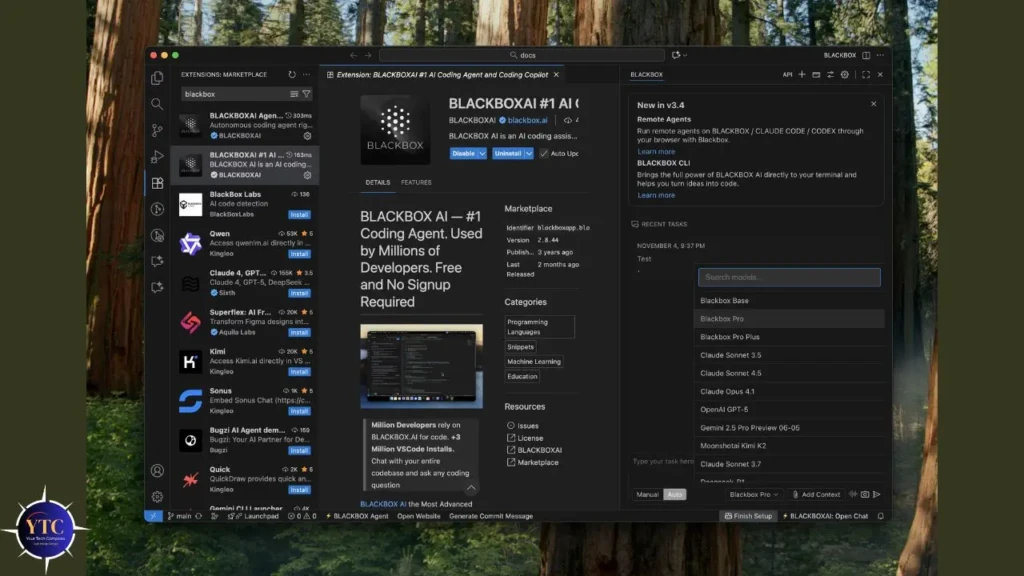This screenshot has height=576, width=1024.
Task: Toggle the Auto Update checkbox
Action: (x=543, y=153)
